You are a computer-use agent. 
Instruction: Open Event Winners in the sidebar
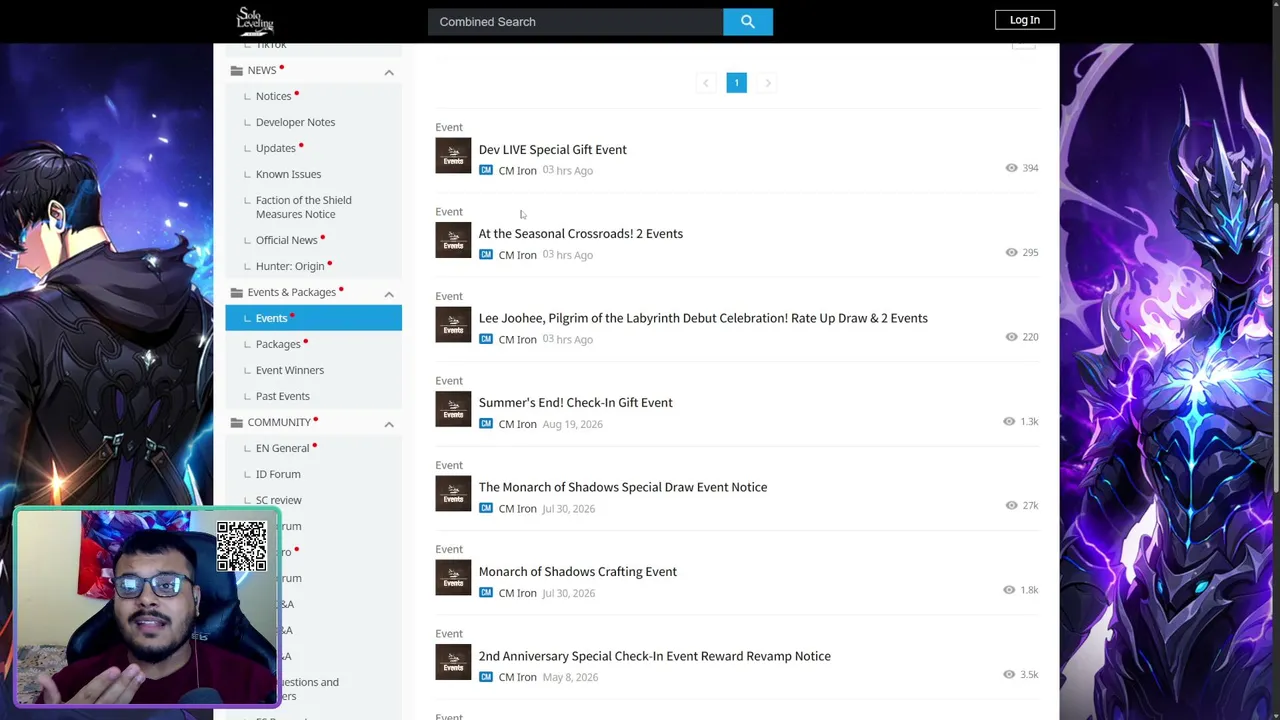[290, 370]
